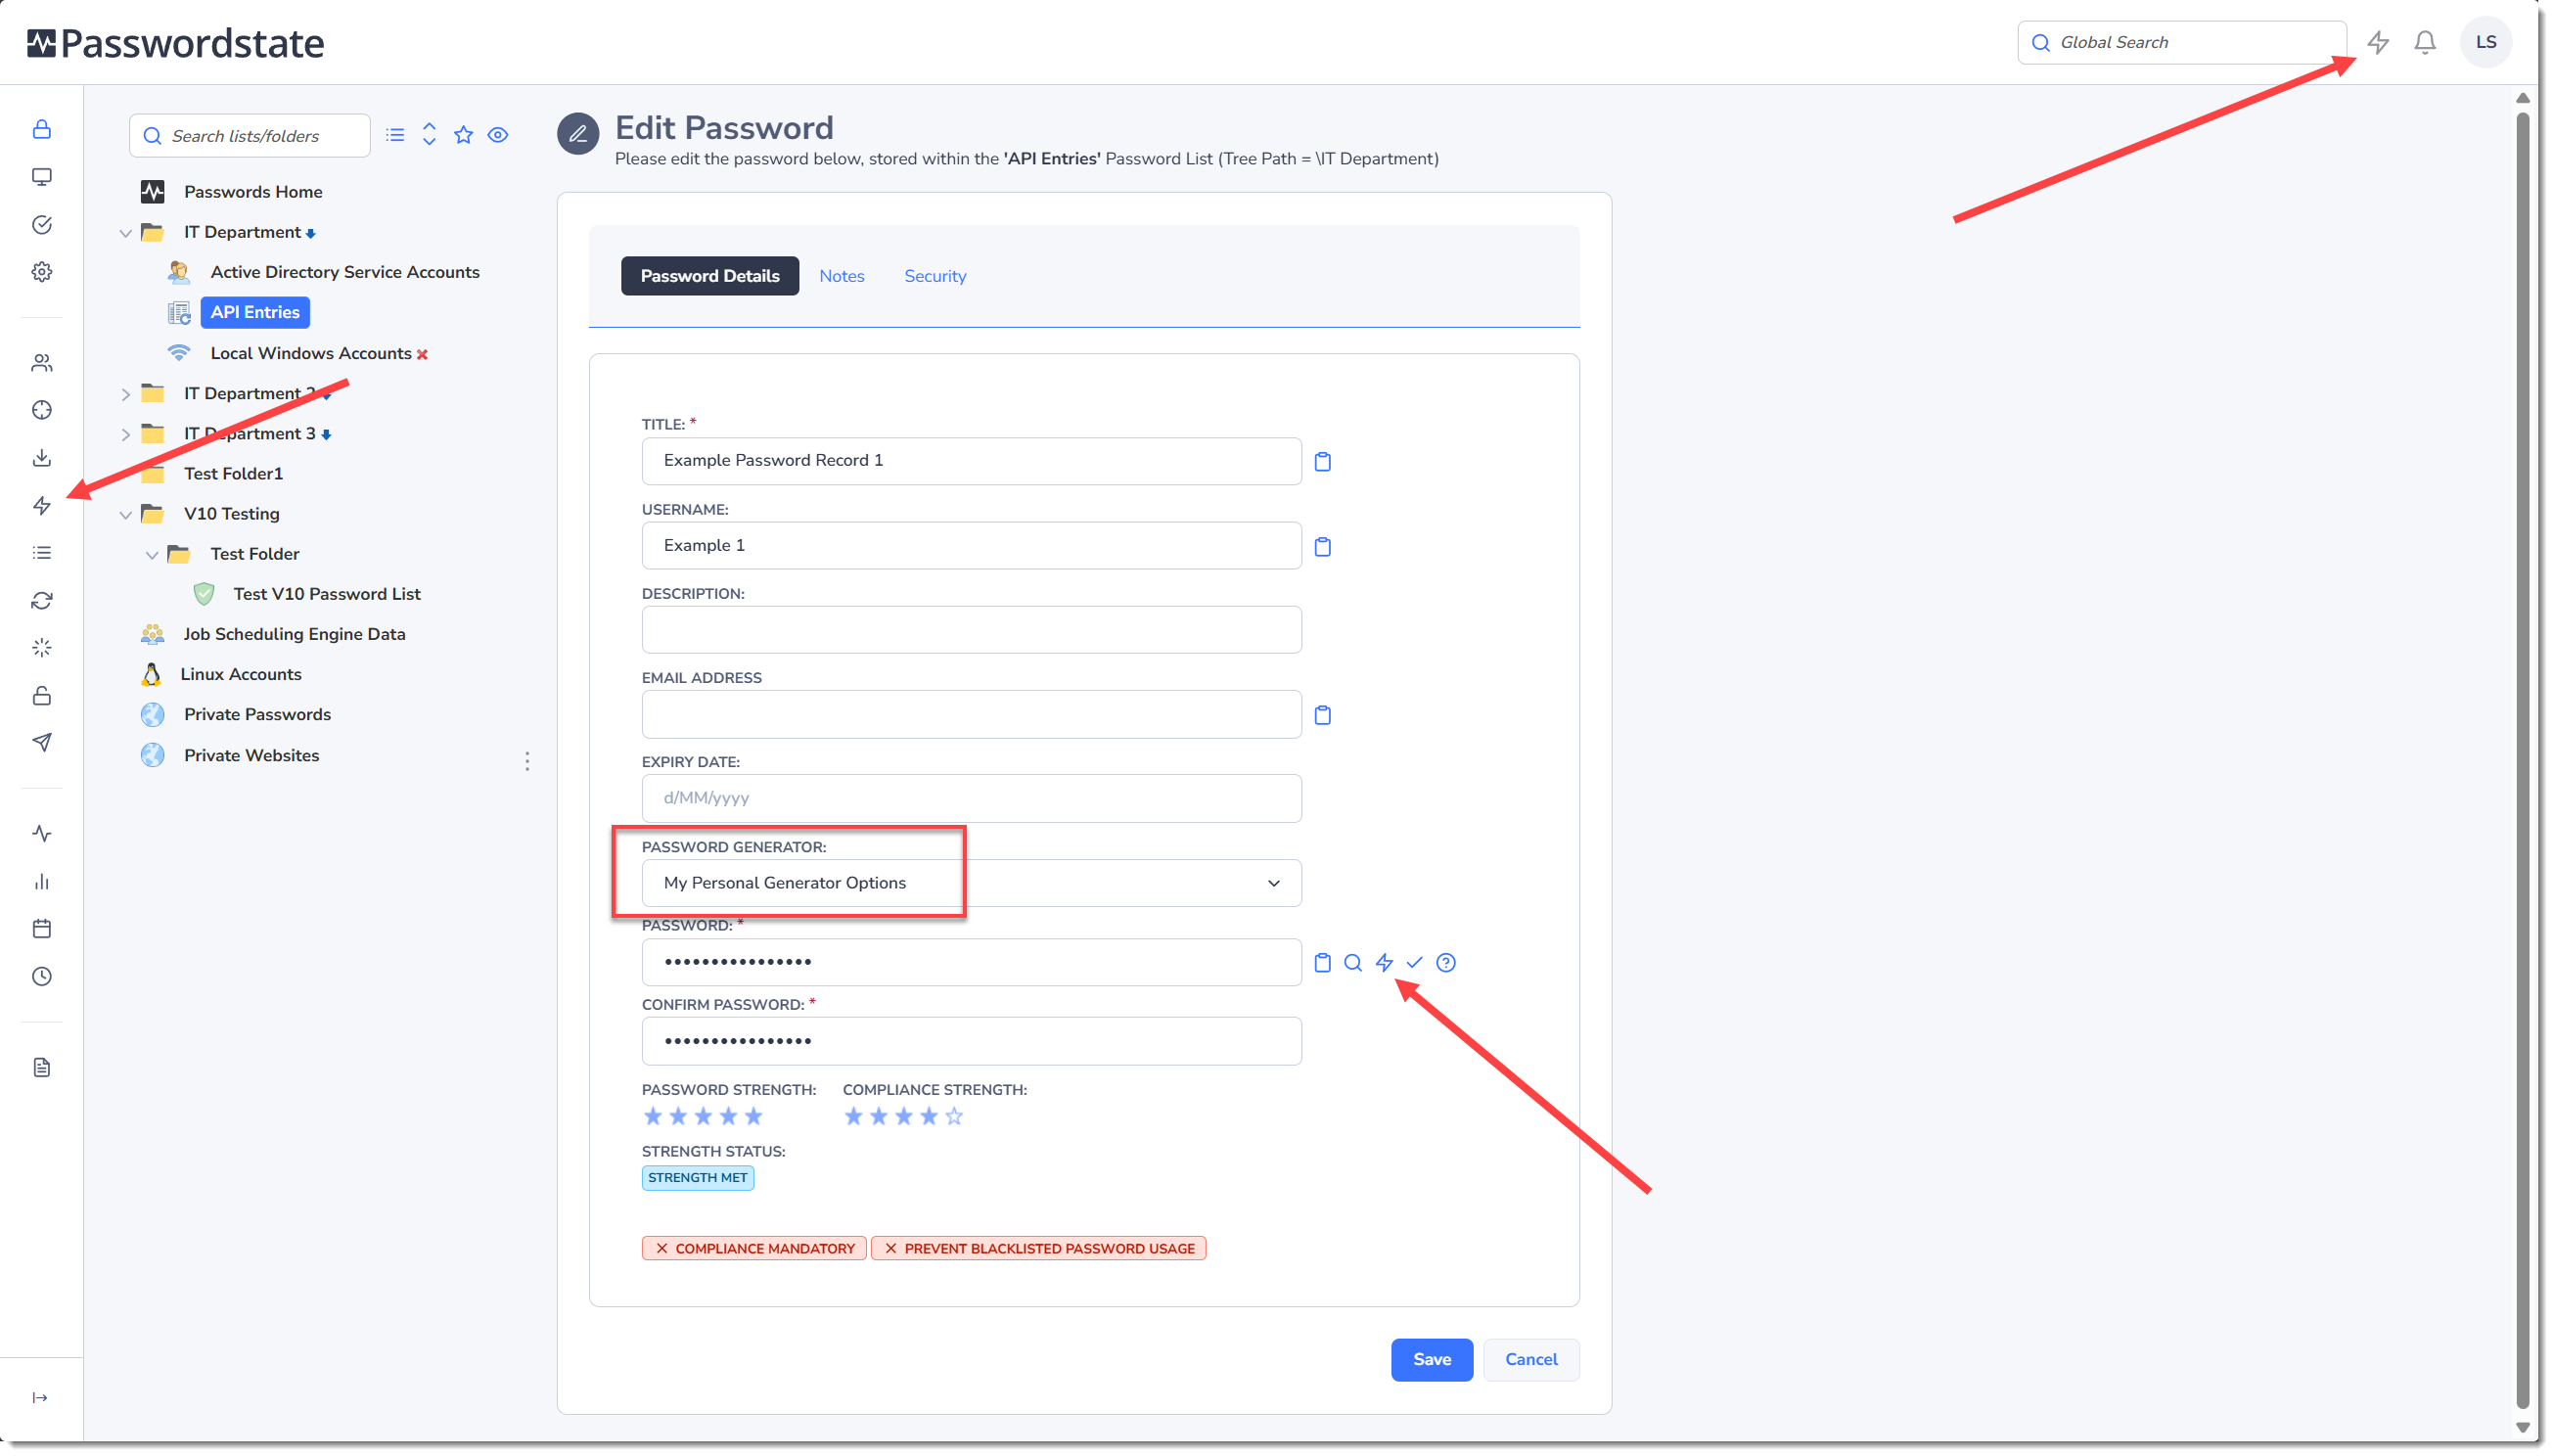
Task: Click the calendar sidebar icon
Action: coord(42,929)
